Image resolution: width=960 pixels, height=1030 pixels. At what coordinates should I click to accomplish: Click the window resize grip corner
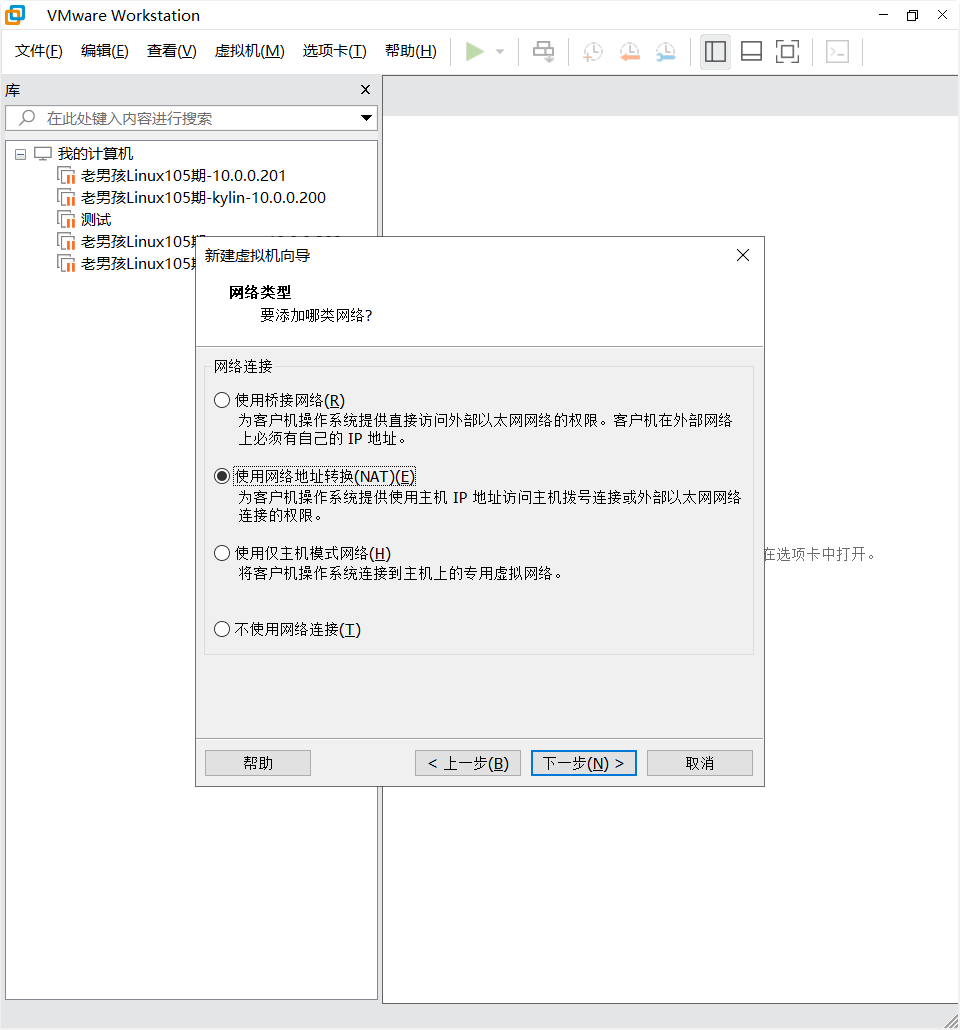[x=951, y=1021]
